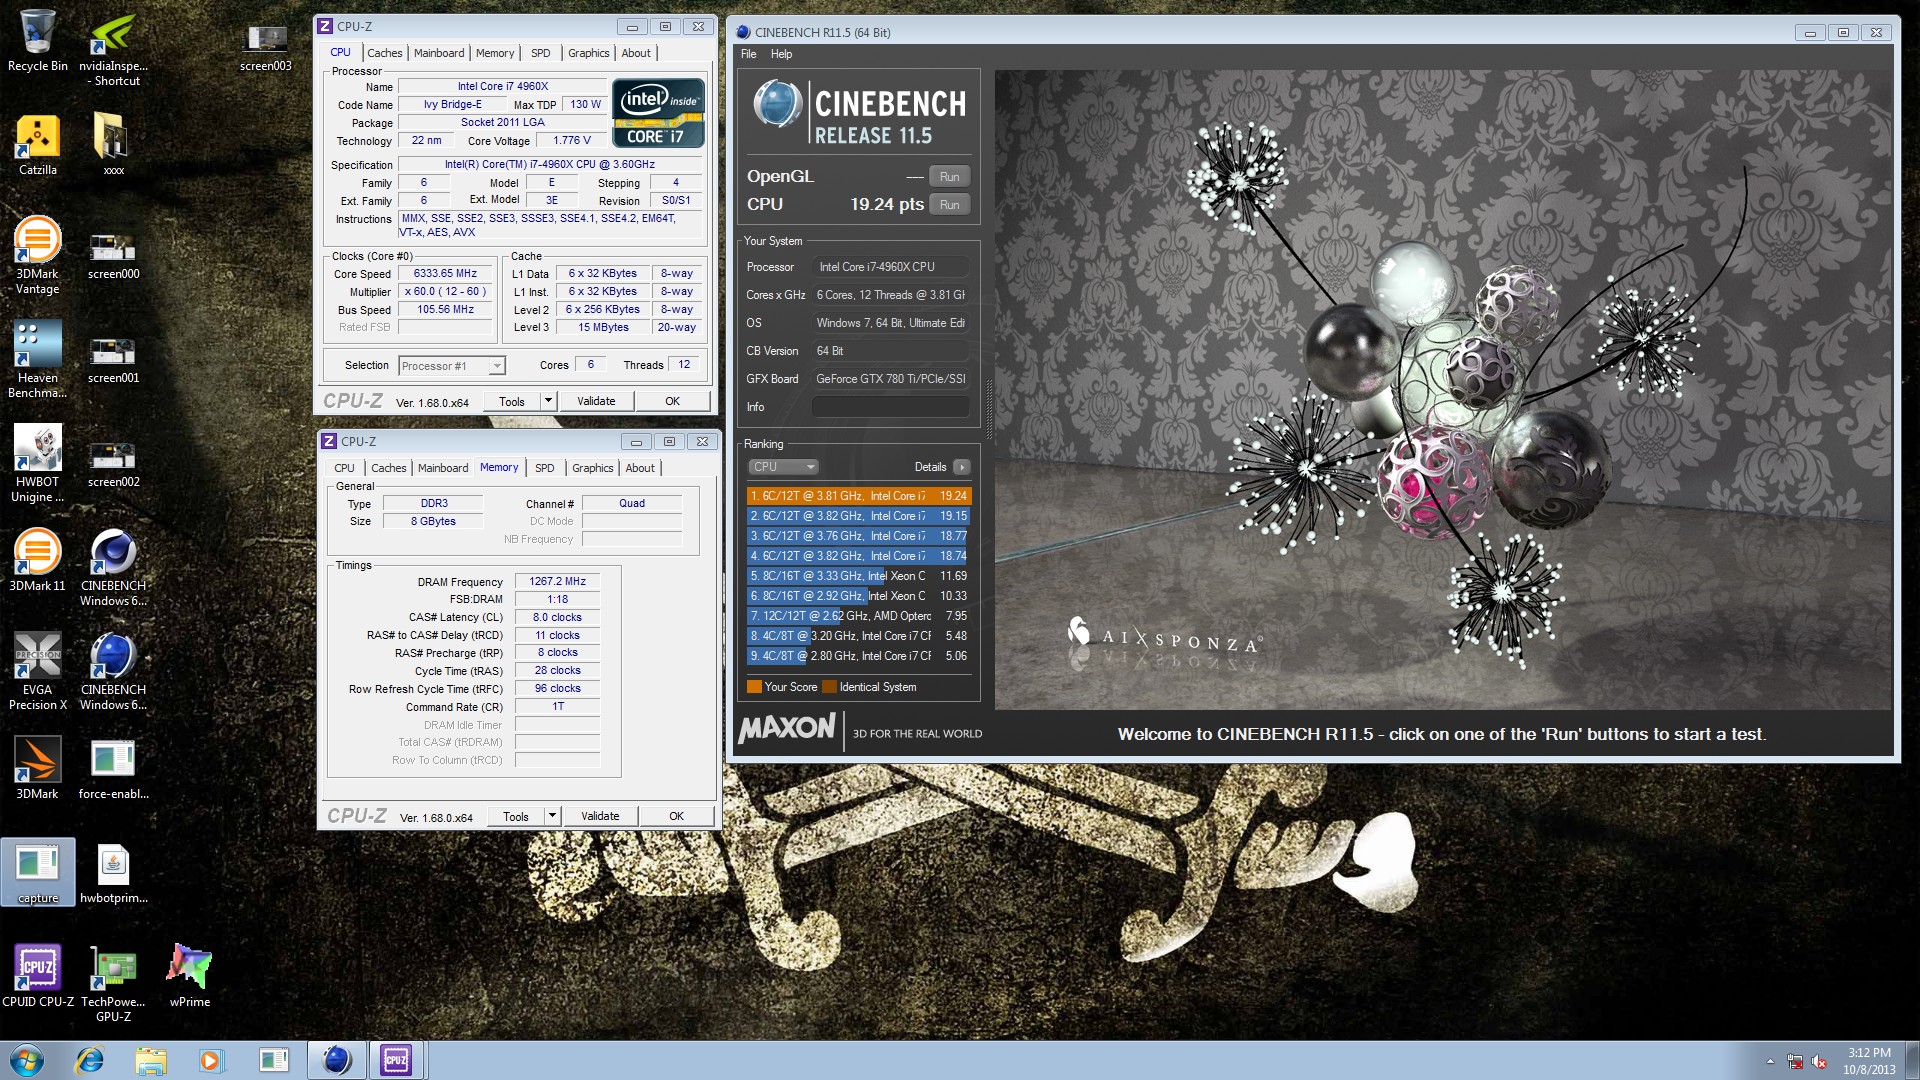Open the Processor #1 selection dropdown
This screenshot has height=1080, width=1920.
point(452,366)
